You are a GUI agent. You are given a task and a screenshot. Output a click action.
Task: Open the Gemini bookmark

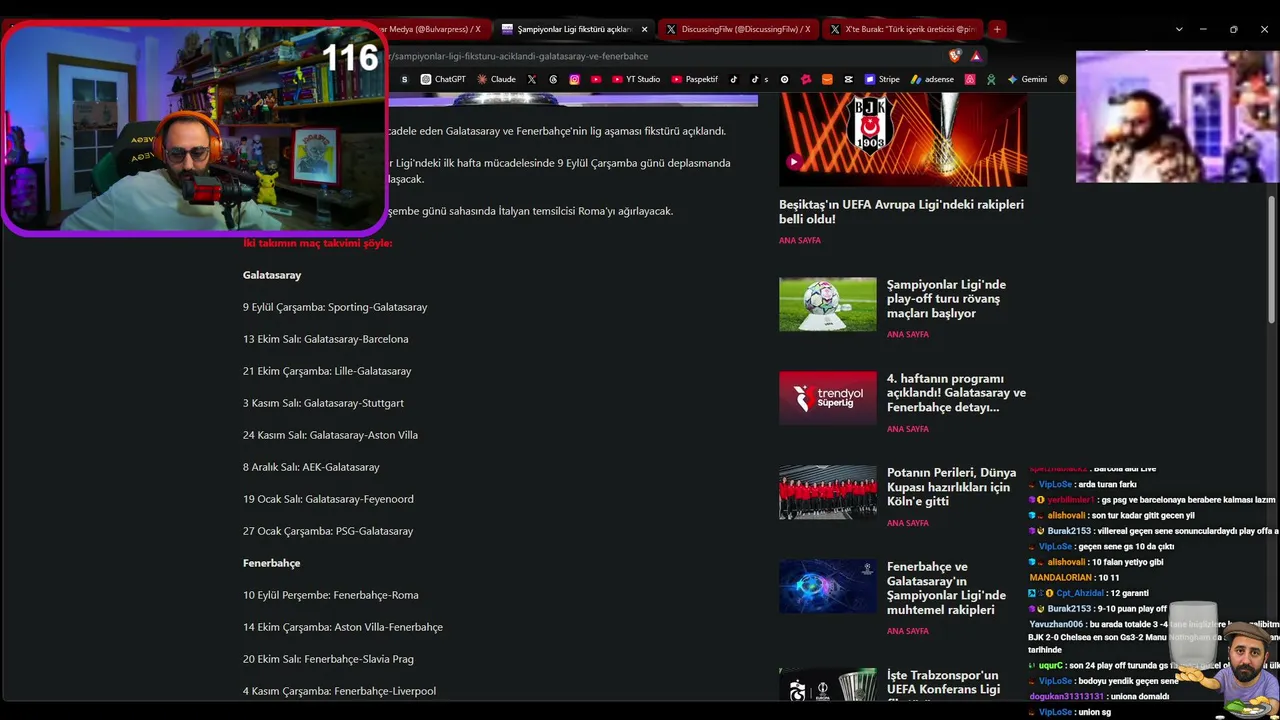coord(1027,79)
